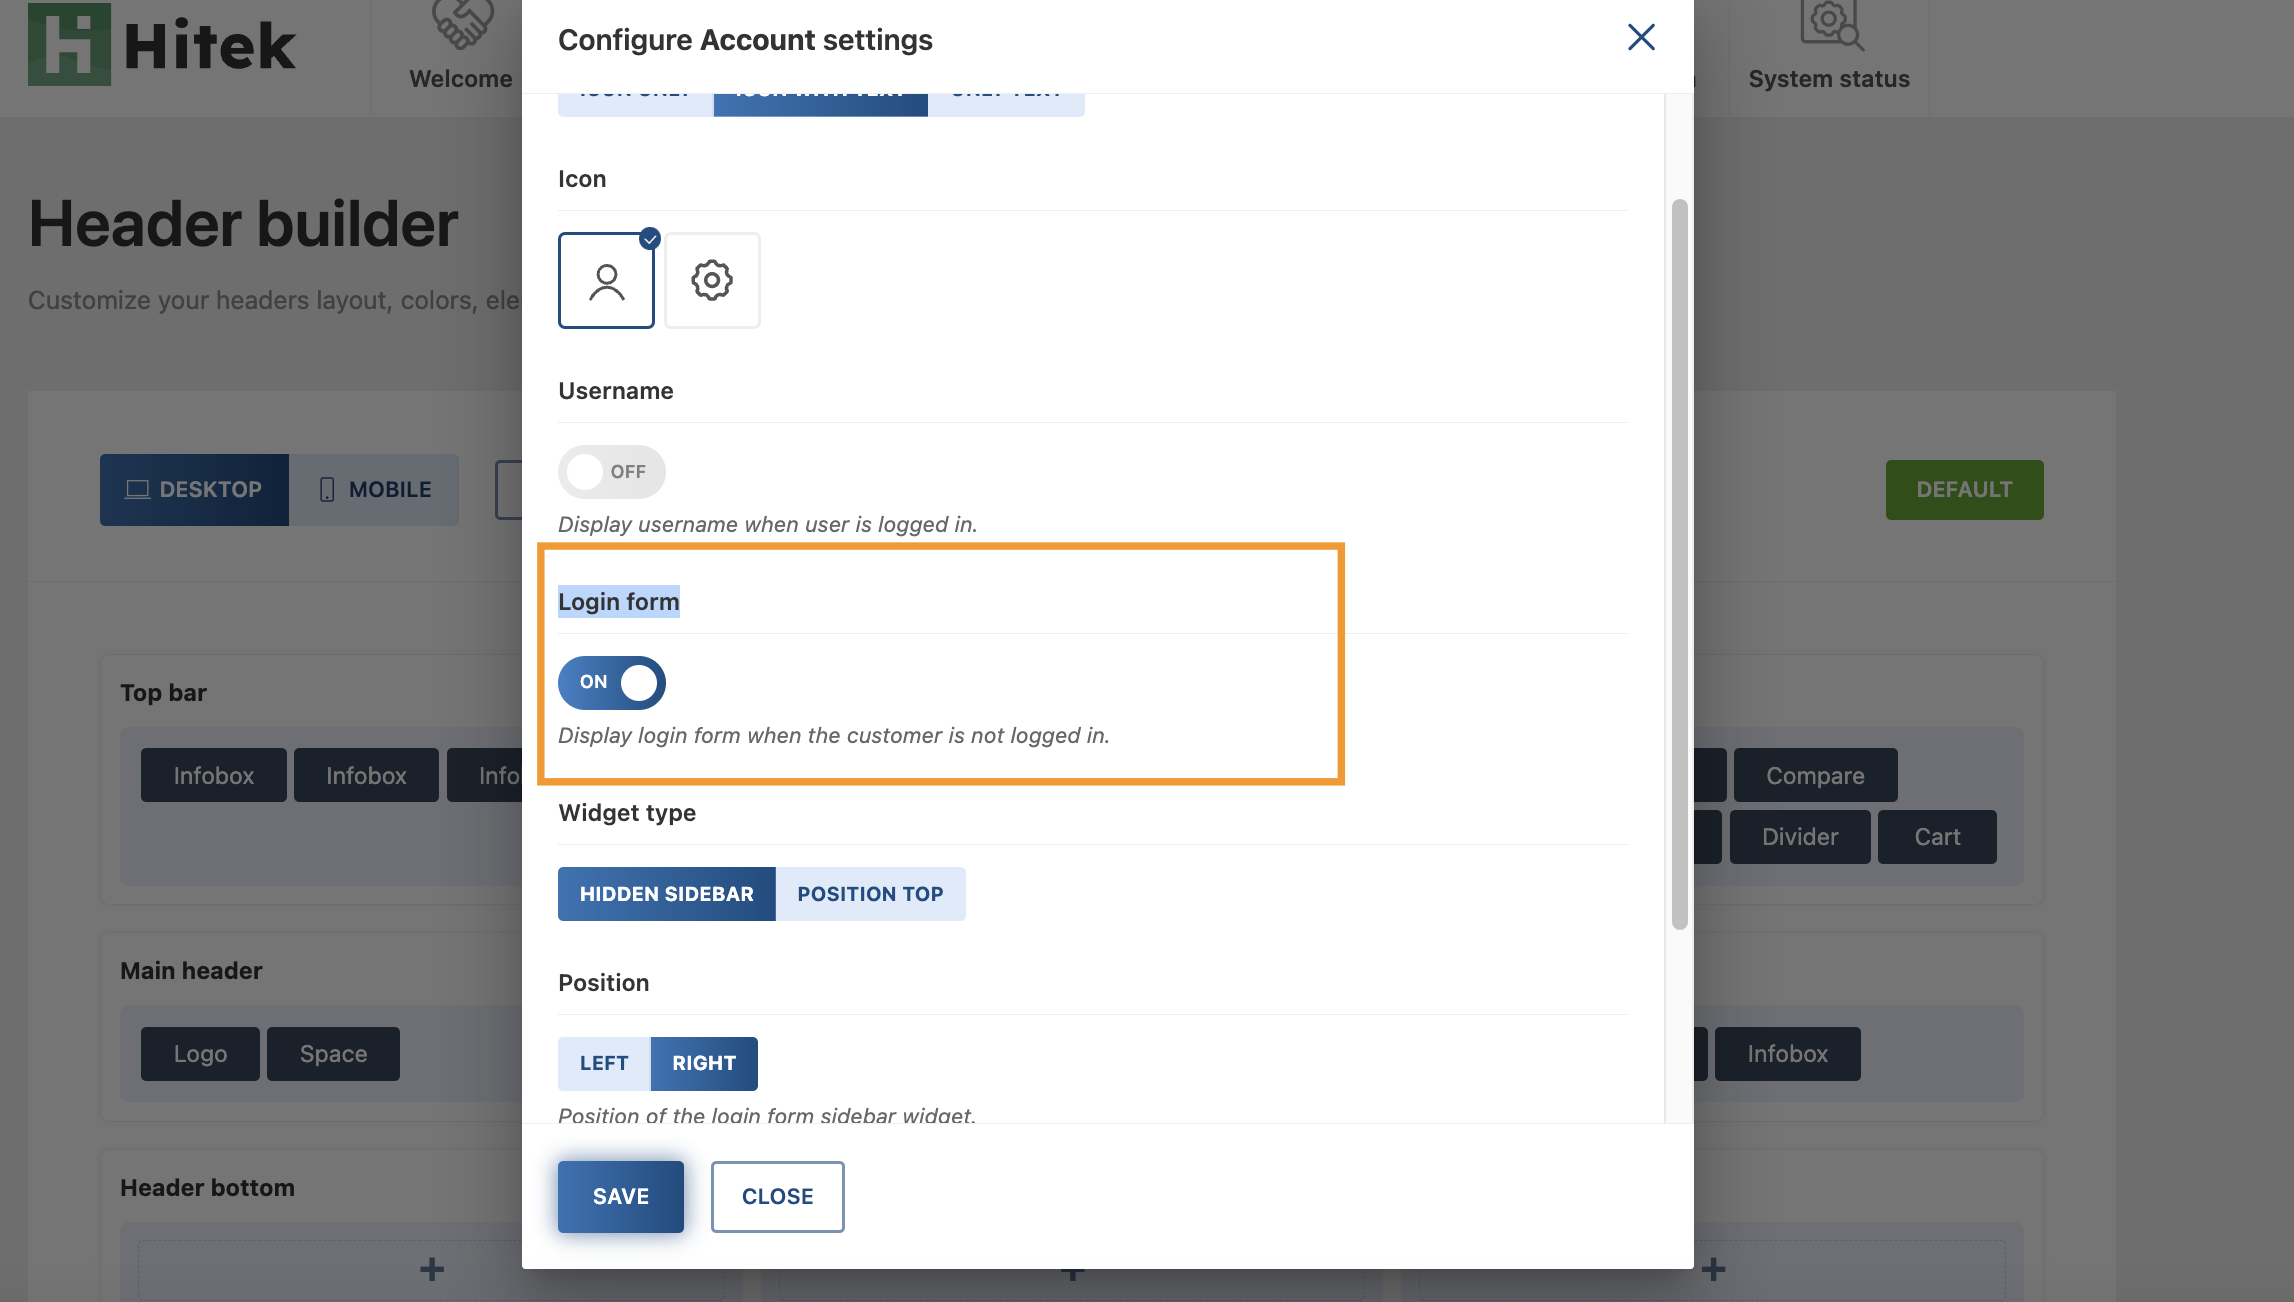Select the LEFT position option
Viewport: 2294px width, 1302px height.
pos(603,1062)
